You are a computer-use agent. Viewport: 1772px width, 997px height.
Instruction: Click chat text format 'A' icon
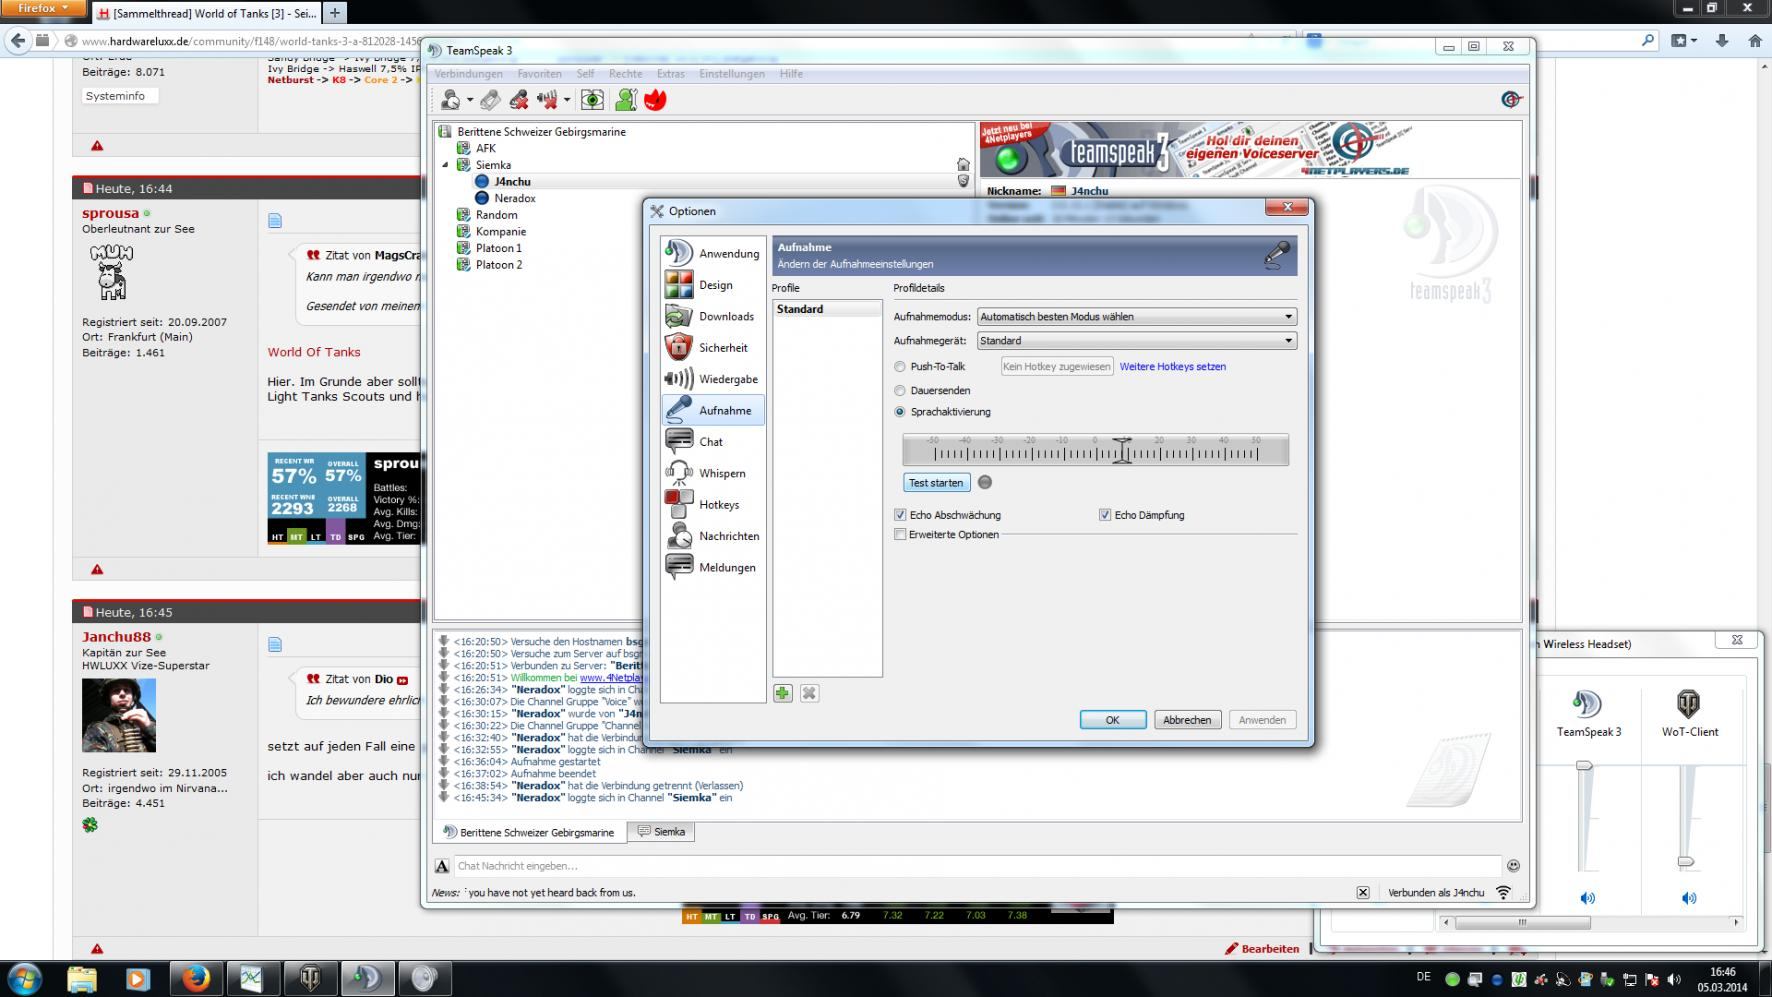(x=442, y=866)
